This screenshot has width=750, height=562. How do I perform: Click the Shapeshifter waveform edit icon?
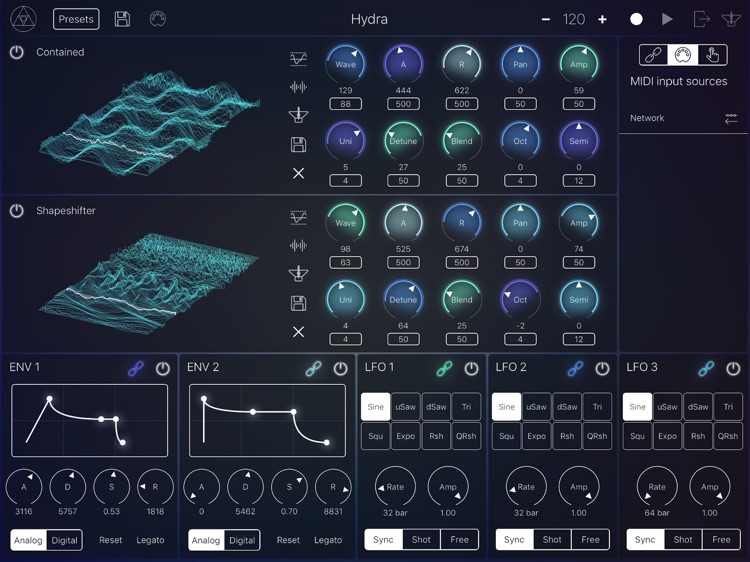(x=298, y=218)
